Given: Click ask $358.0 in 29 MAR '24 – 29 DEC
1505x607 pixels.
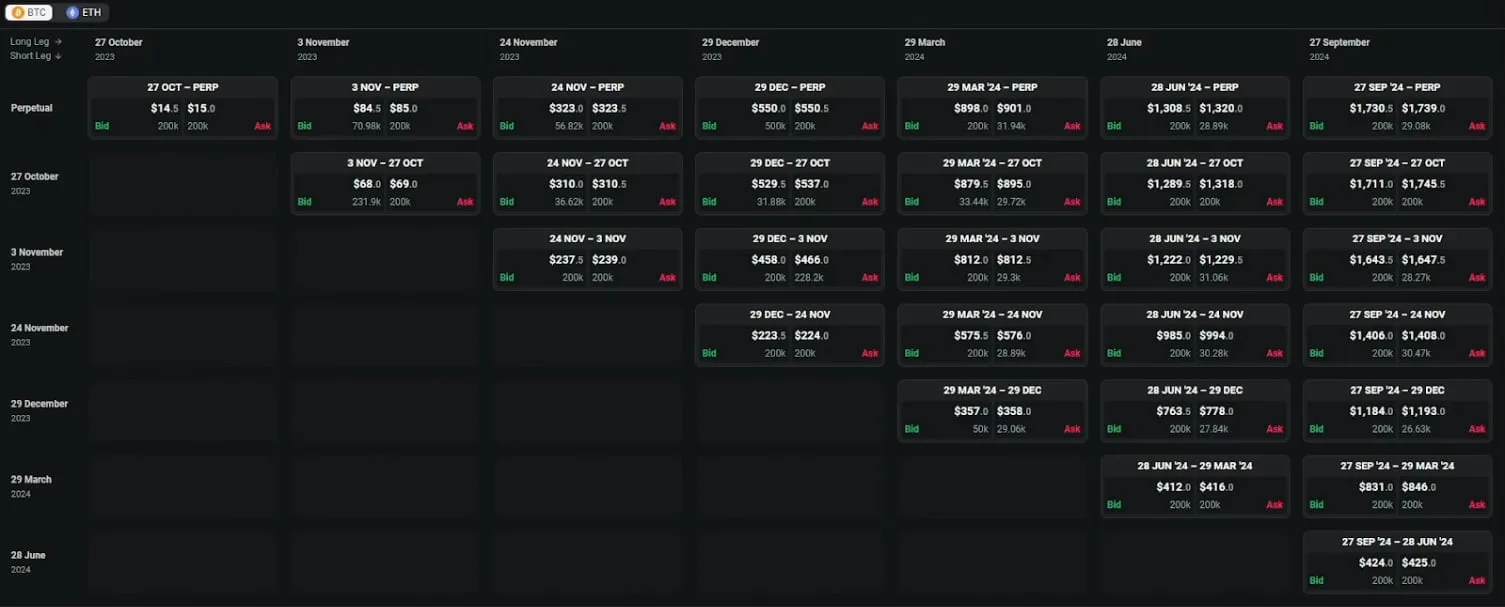Looking at the screenshot, I should pos(1014,411).
